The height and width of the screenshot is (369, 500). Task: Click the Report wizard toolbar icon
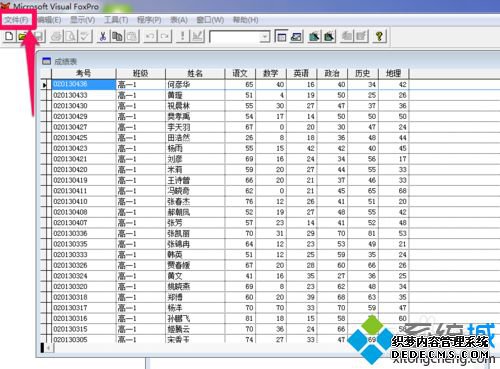[329, 36]
